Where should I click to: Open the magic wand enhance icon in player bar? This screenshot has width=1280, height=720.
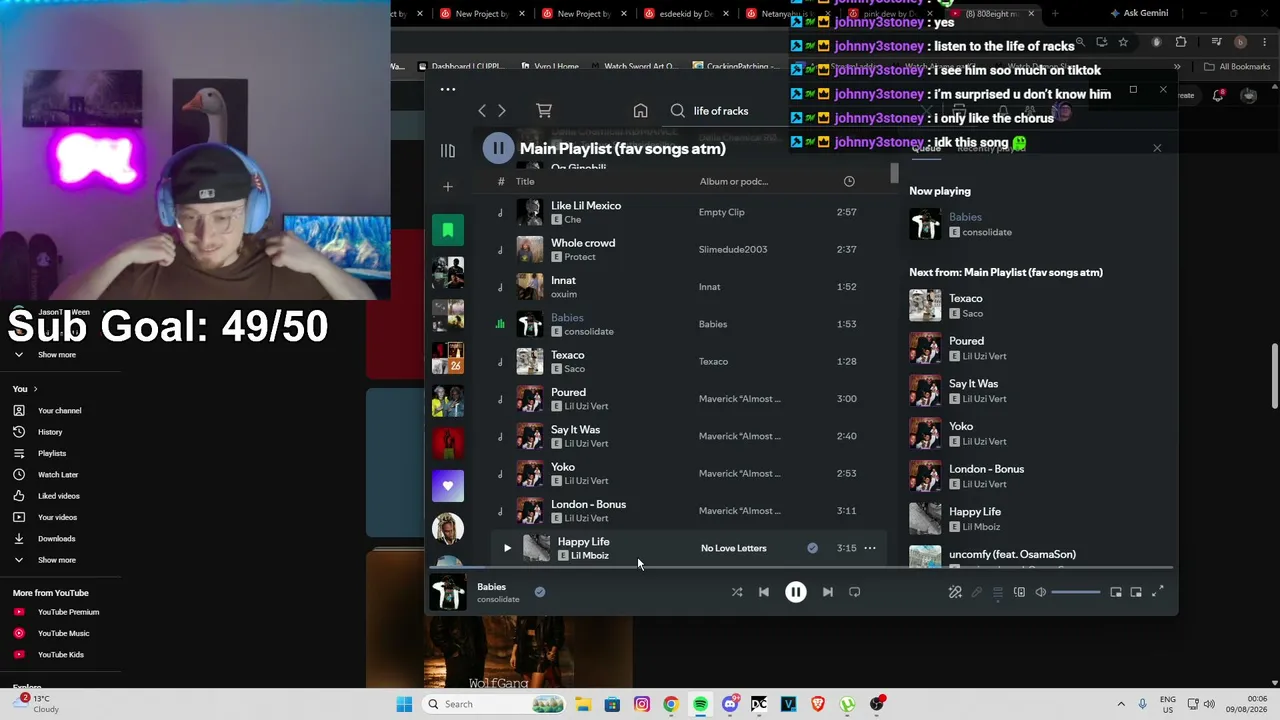[x=955, y=592]
